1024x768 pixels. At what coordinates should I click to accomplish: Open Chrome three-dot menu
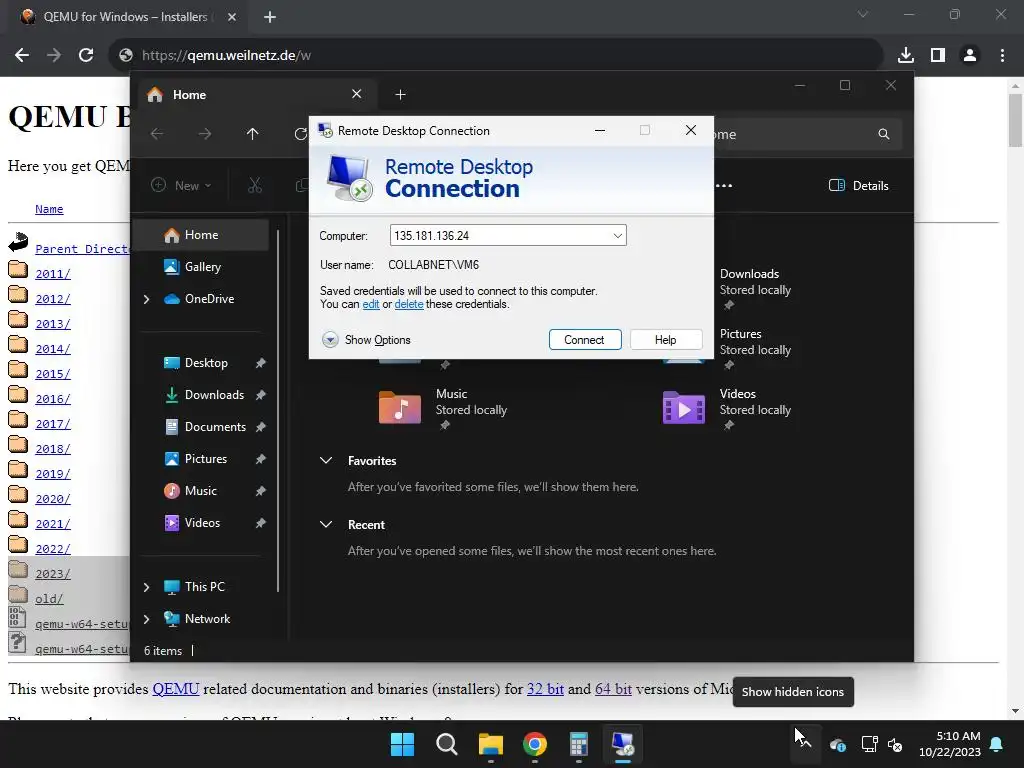(1002, 55)
